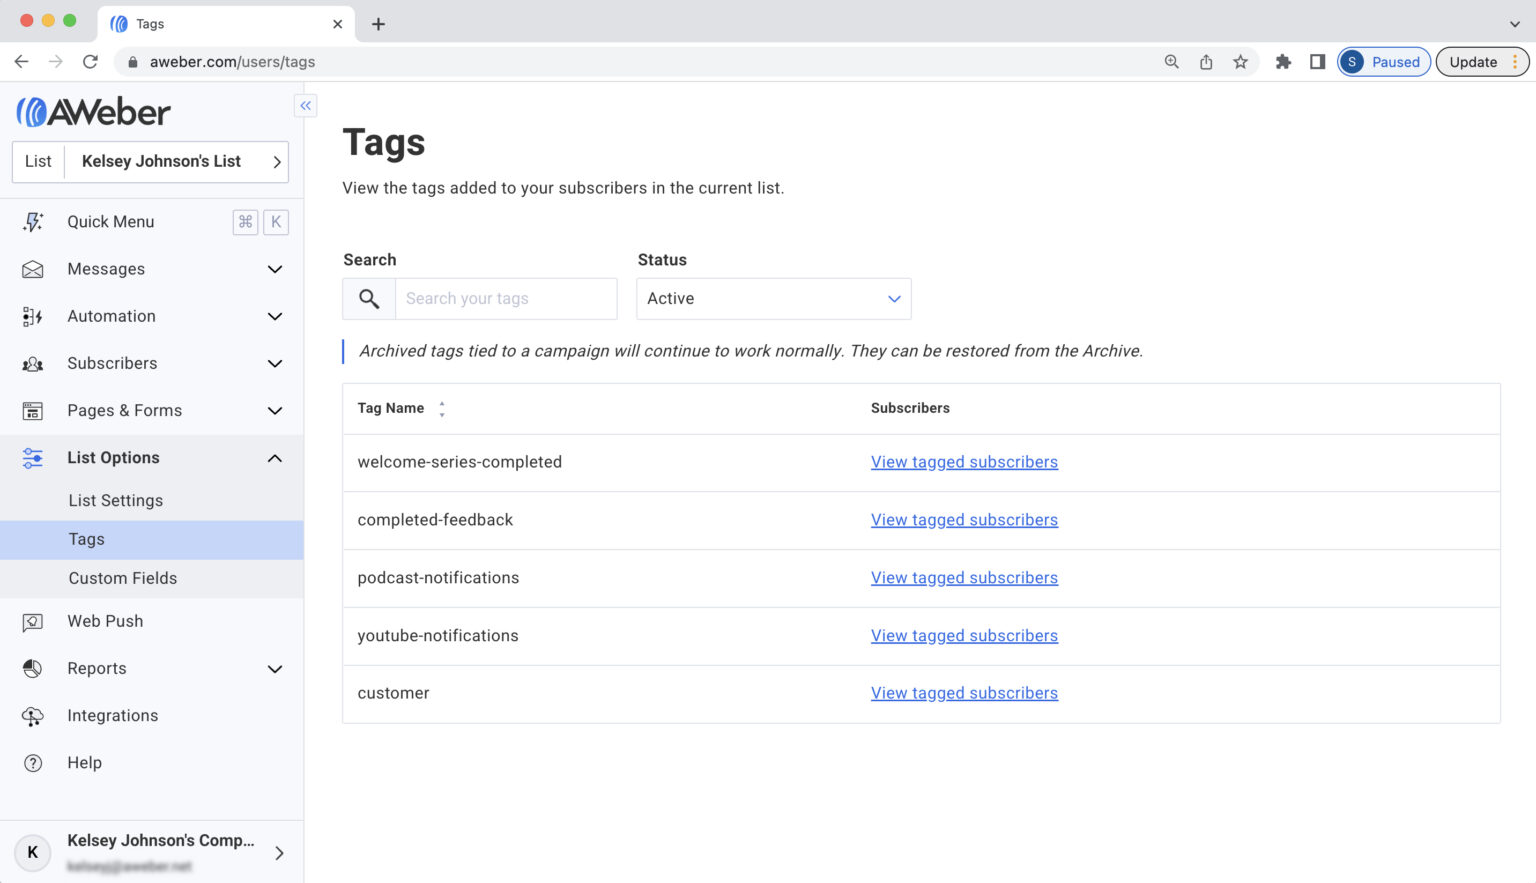Screen dimensions: 1536x883
Task: Open Integrations using its icon
Action: pyautogui.click(x=33, y=715)
